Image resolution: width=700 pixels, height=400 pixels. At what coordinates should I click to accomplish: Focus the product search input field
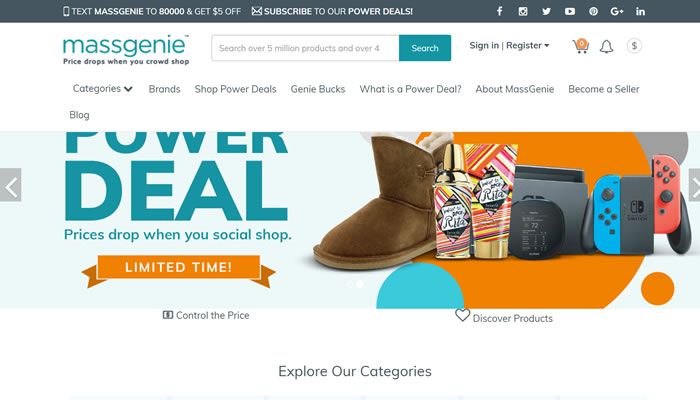(305, 48)
